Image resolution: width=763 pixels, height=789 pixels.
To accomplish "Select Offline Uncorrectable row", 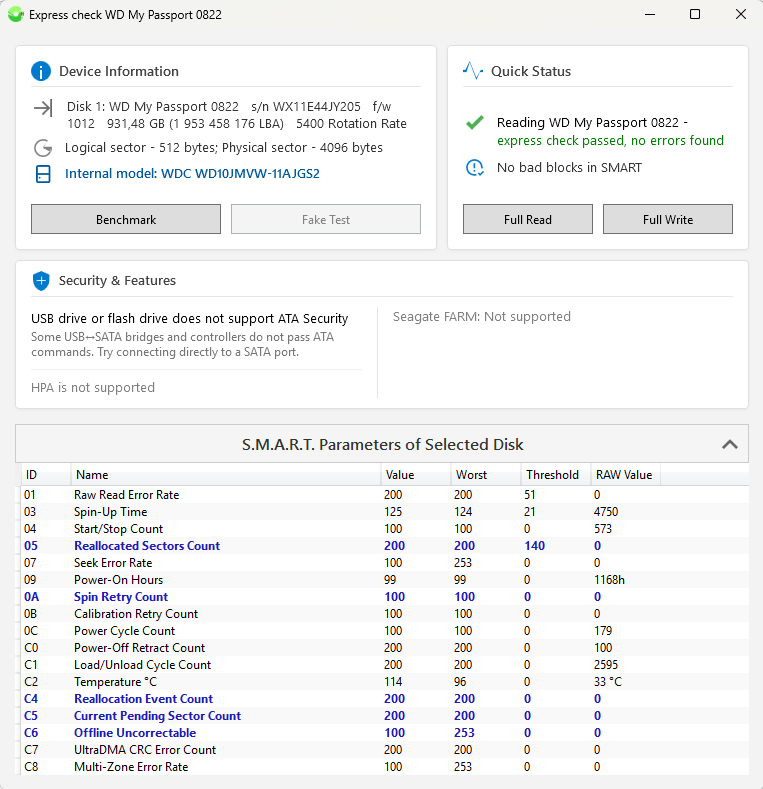I will (x=385, y=733).
